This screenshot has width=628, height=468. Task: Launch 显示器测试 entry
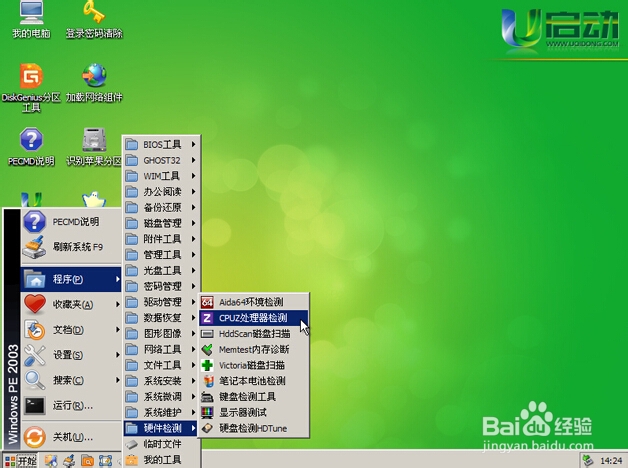coord(254,412)
